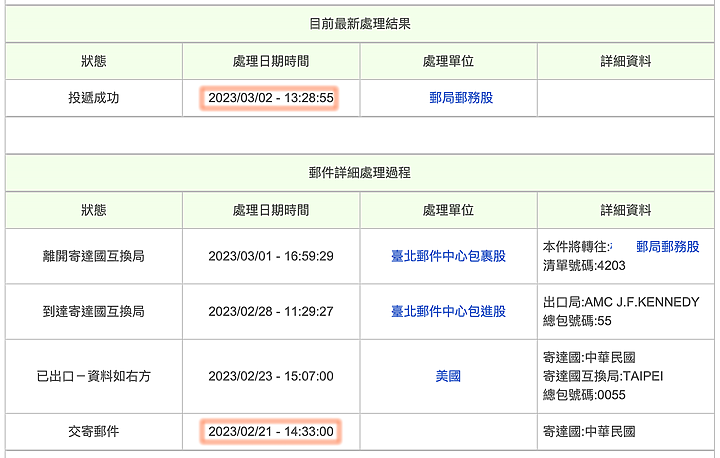Click 總包號碼:55 detail text
This screenshot has height=458, width=720.
point(577,321)
